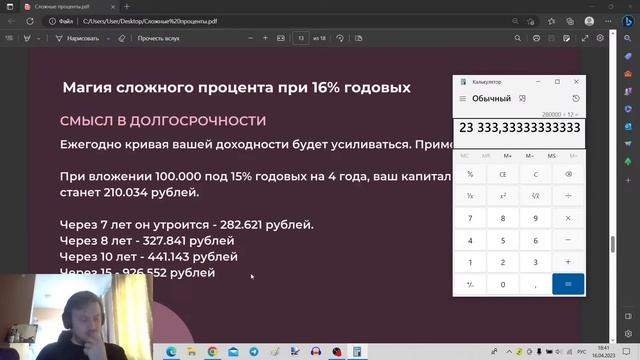
Task: Click the multiply key on calculator
Action: pos(568,218)
